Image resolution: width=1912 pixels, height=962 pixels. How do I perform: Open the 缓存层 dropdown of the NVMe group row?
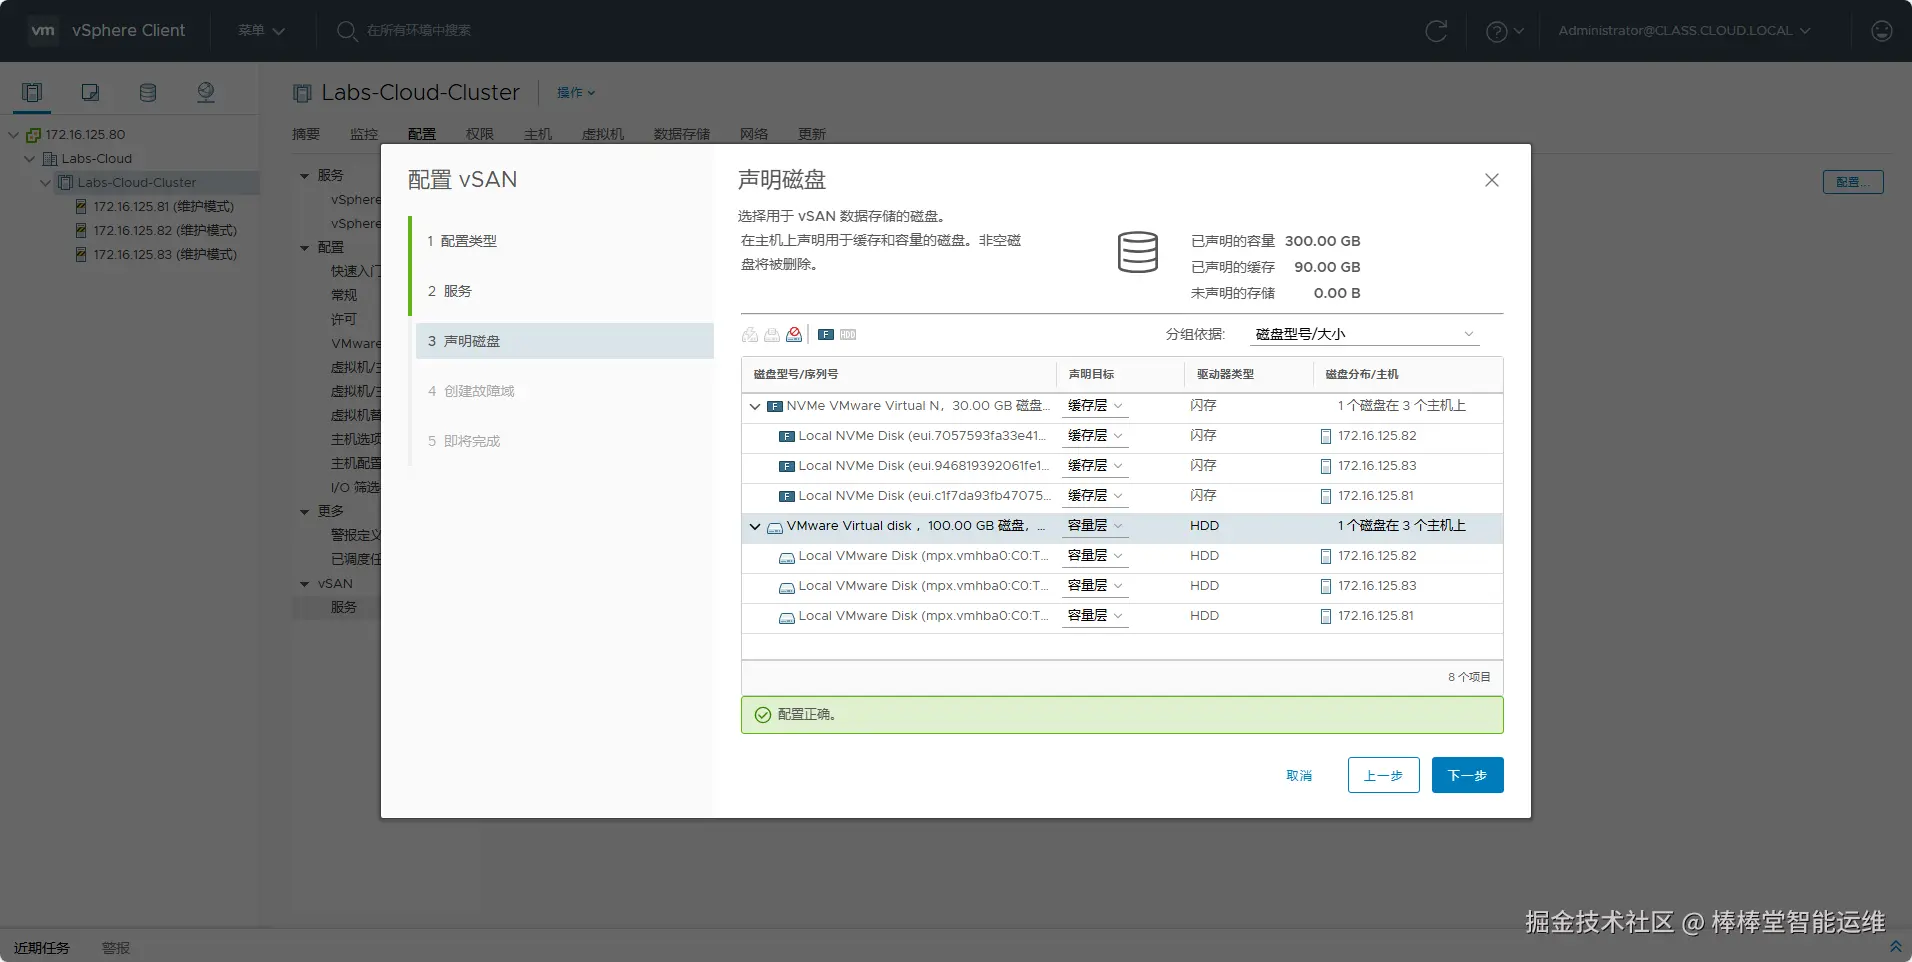(1095, 406)
